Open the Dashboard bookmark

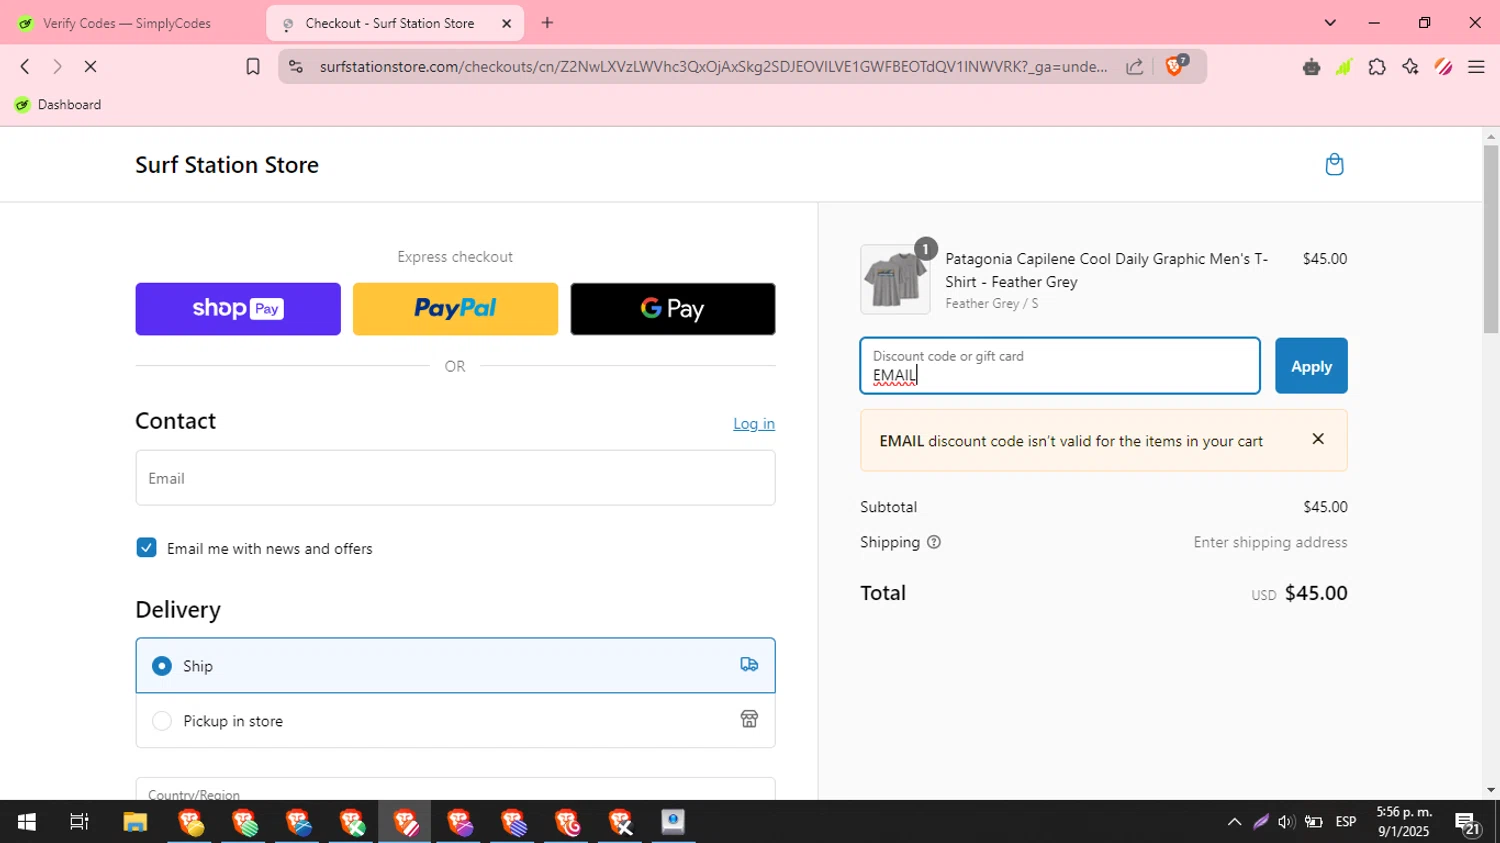tap(58, 104)
